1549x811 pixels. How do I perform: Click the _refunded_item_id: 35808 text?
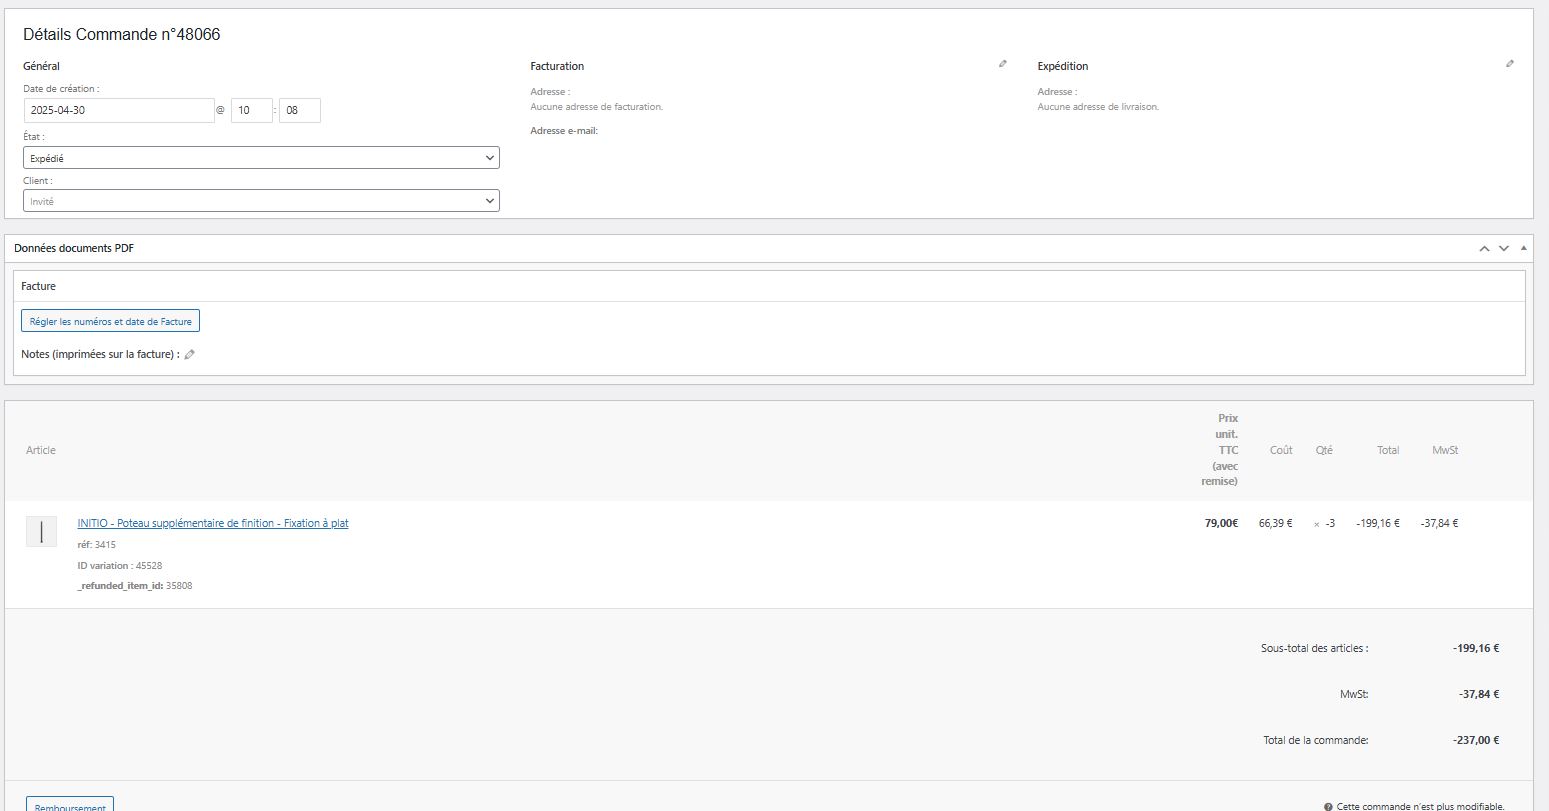tap(135, 586)
